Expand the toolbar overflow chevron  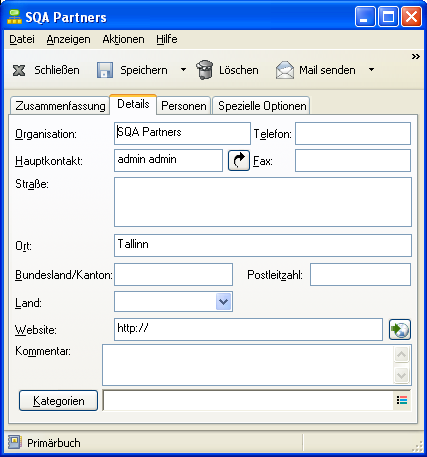(415, 56)
